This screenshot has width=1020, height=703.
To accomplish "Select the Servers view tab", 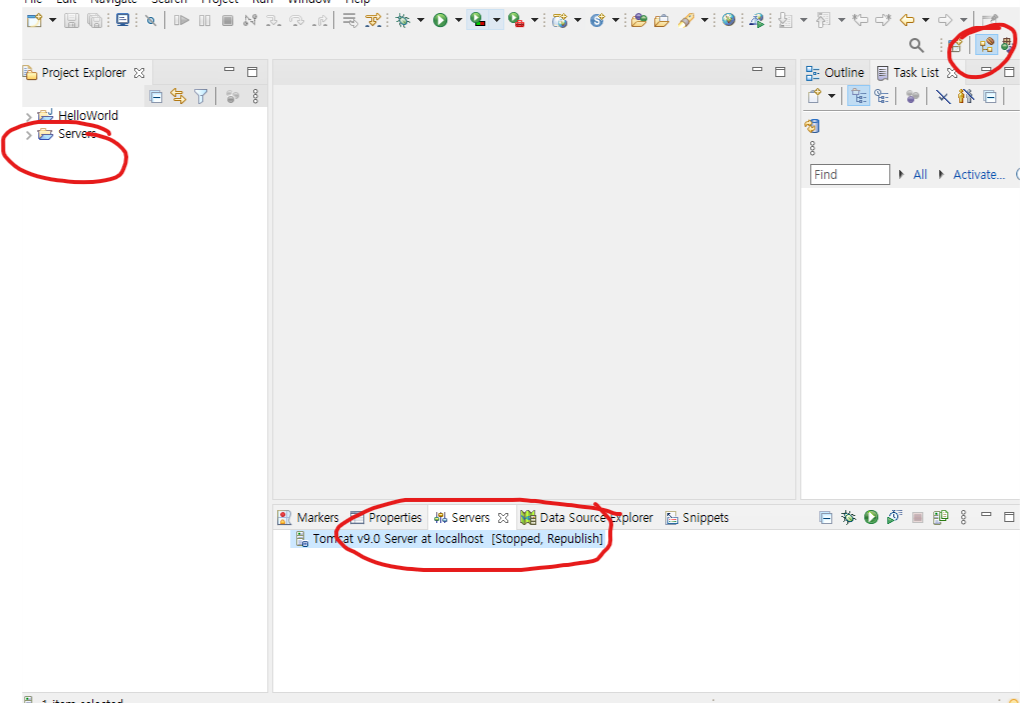I will click(472, 518).
